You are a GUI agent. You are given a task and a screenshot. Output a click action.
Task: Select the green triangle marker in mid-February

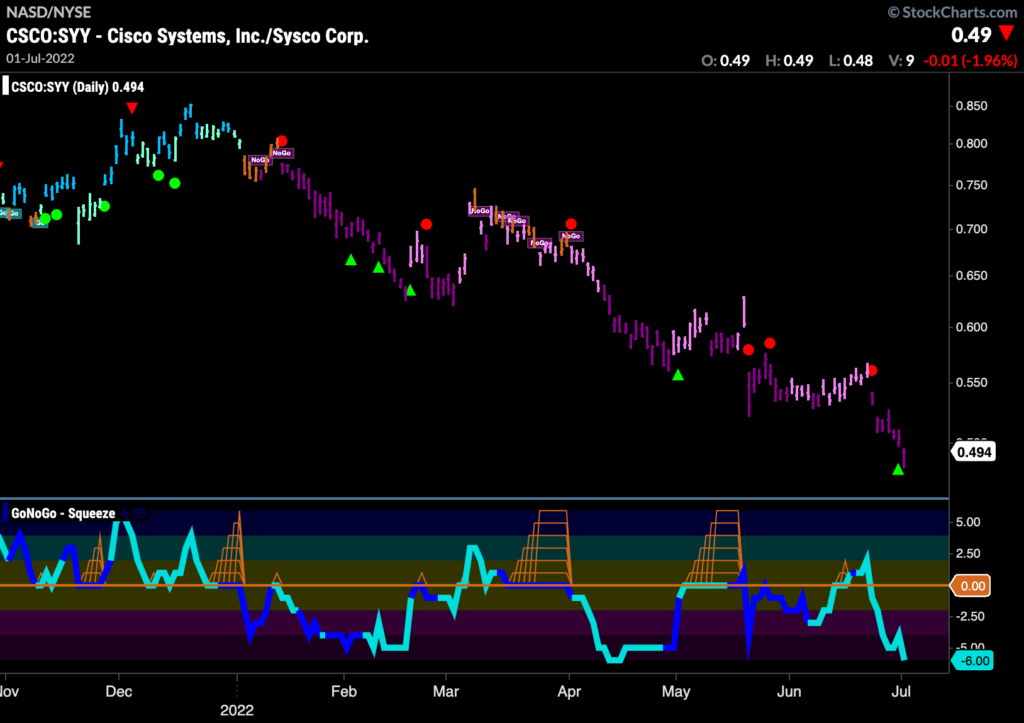click(x=379, y=267)
